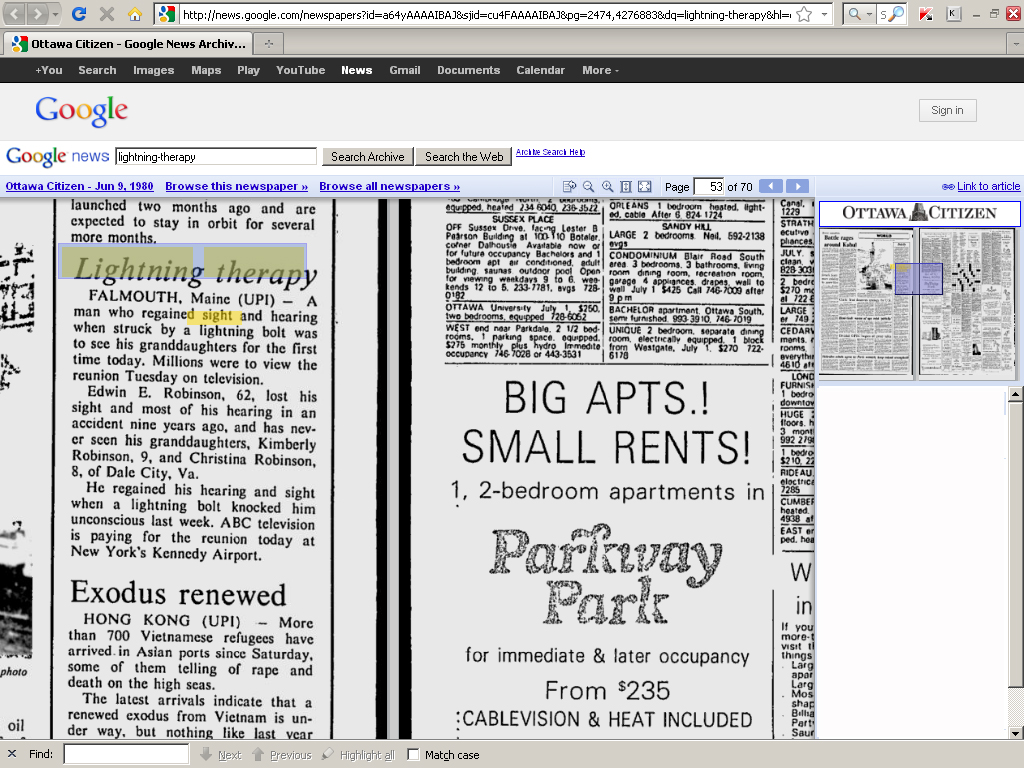1024x768 pixels.
Task: Zoom out of the newspaper page
Action: [x=588, y=186]
